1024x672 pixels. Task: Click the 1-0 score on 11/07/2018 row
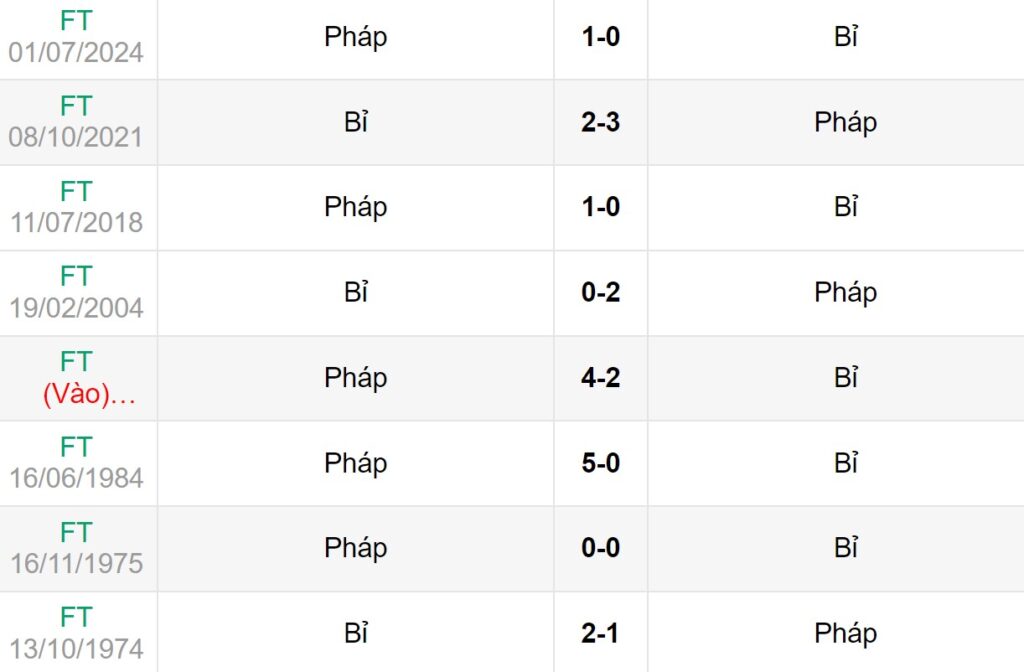point(600,207)
